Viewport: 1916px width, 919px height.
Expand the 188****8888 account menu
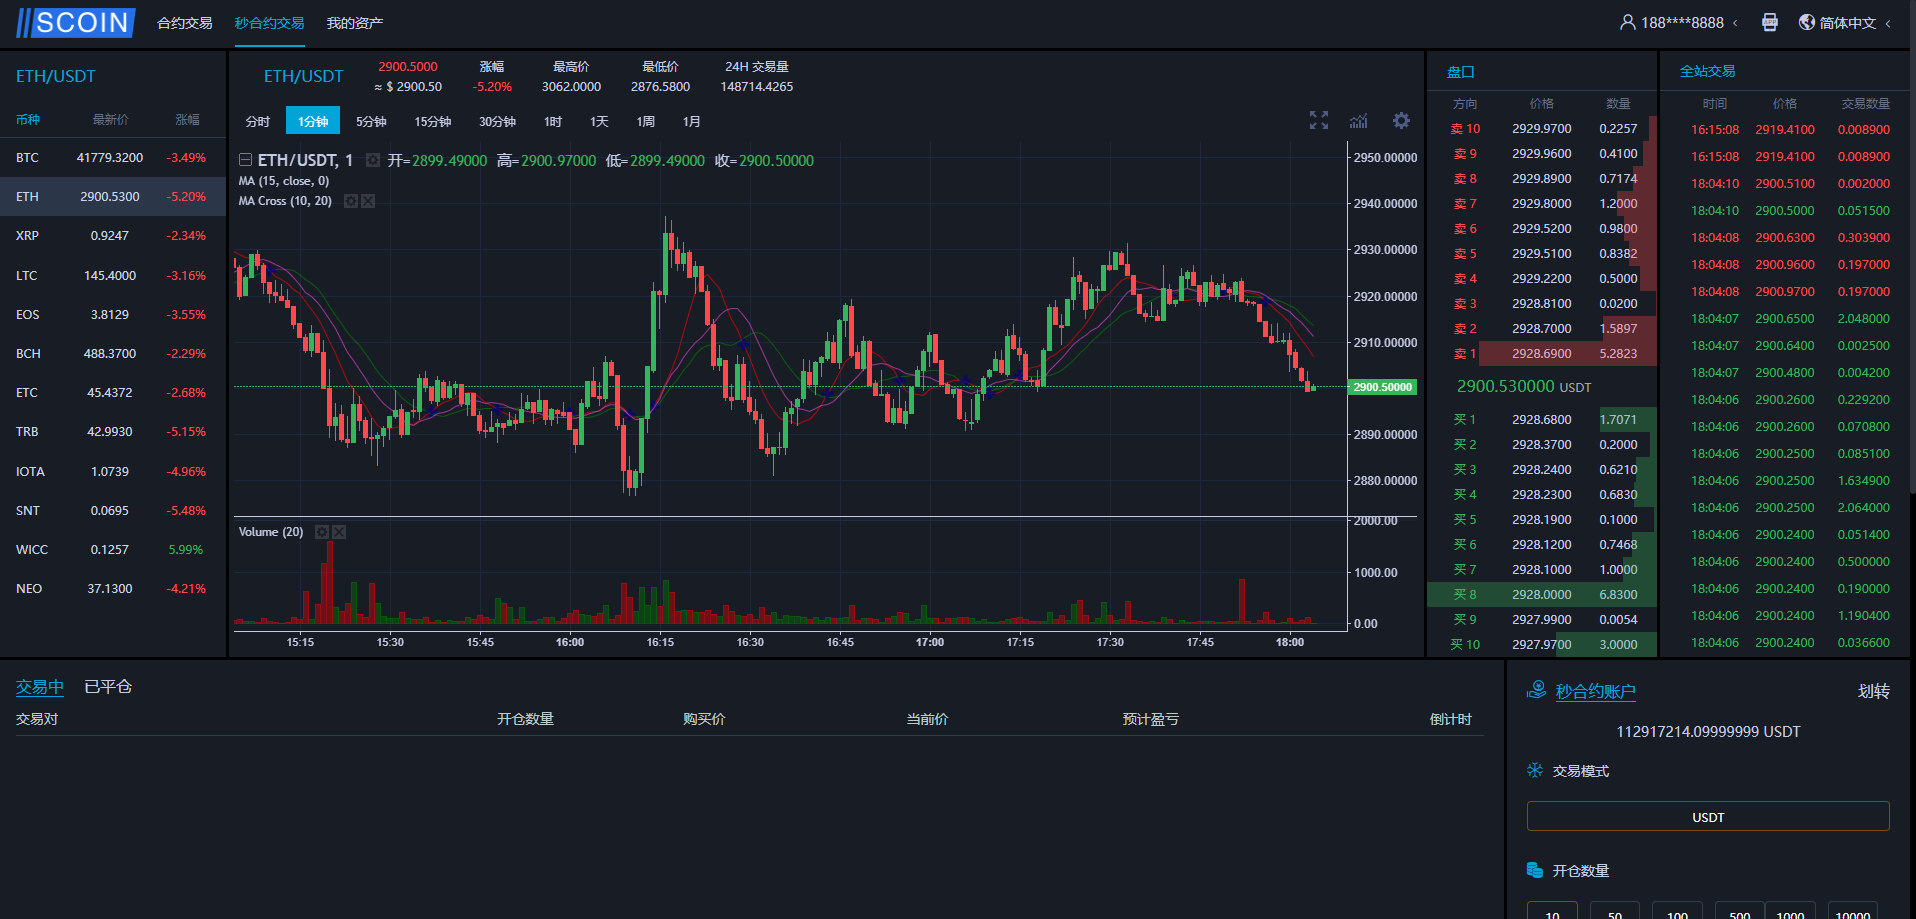pyautogui.click(x=1680, y=22)
